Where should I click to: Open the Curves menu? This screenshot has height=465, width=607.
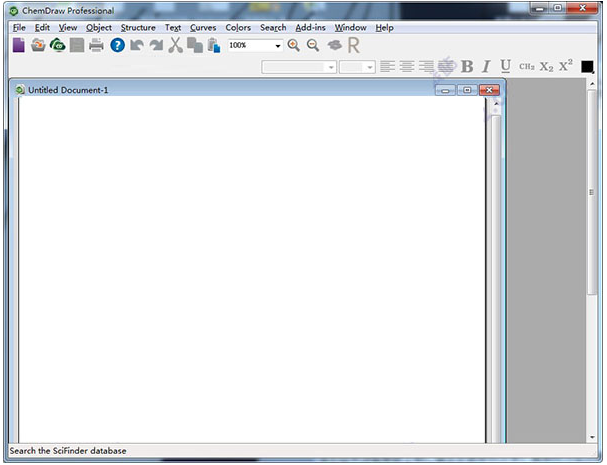pos(203,28)
